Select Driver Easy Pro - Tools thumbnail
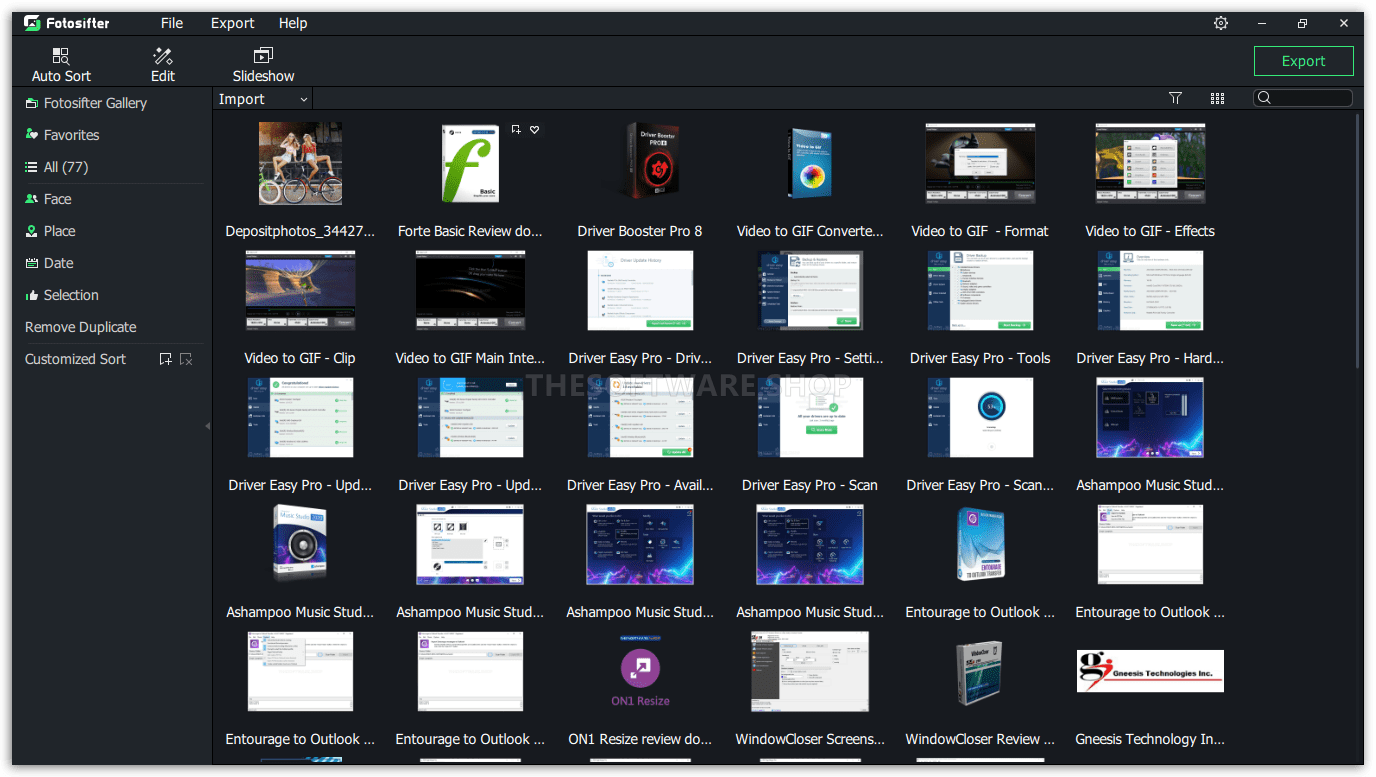1376x777 pixels. 980,290
